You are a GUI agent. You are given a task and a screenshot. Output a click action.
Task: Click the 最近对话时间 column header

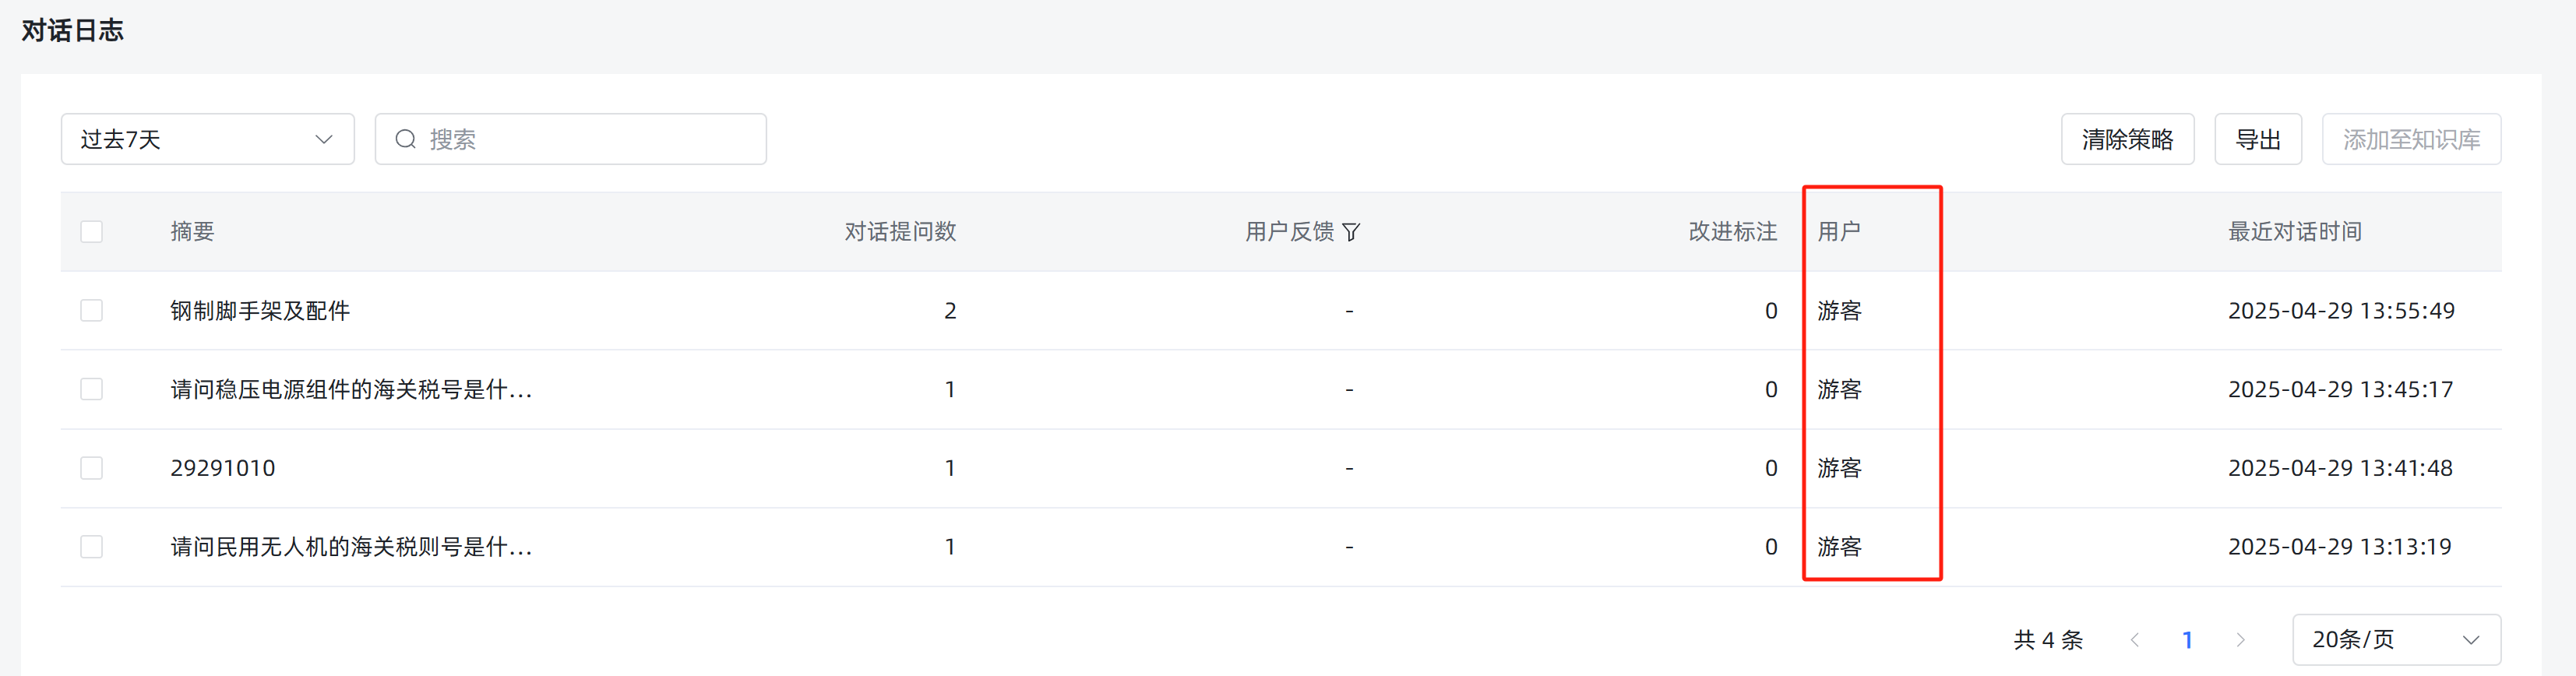click(x=2294, y=232)
